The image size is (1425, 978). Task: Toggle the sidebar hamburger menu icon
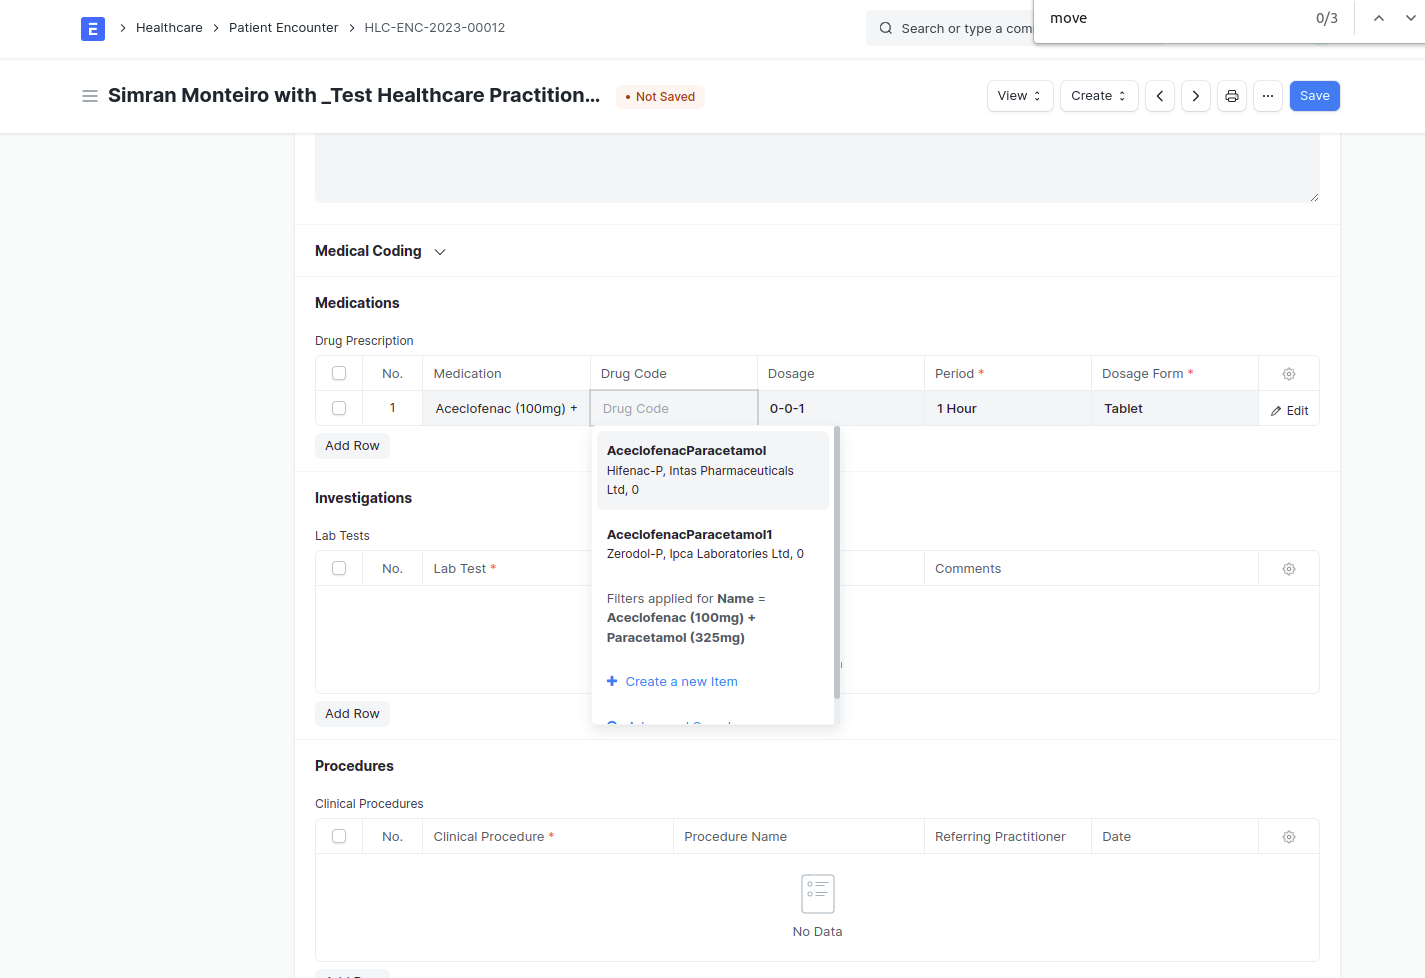pos(90,96)
